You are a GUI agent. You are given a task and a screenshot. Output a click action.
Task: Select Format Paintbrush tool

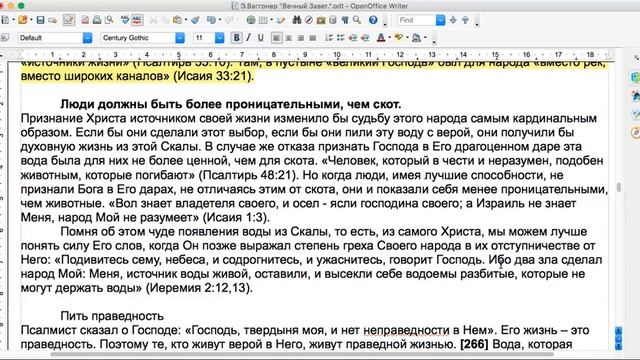(195, 20)
